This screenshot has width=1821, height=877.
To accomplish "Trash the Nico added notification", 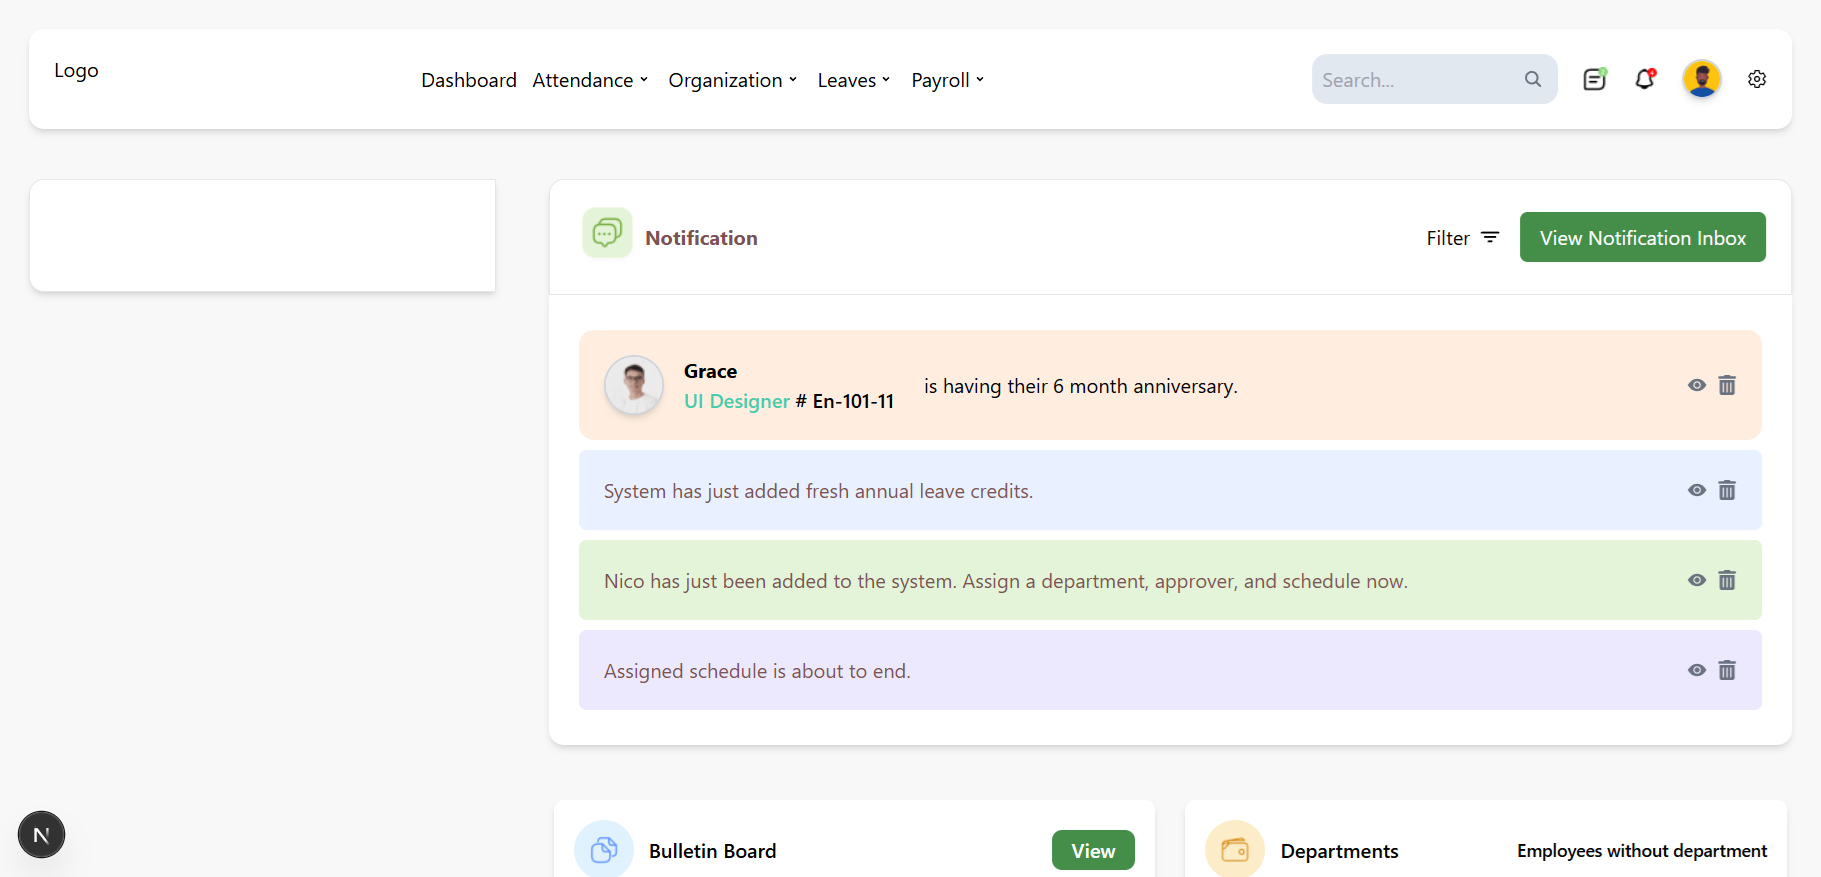I will click(1727, 580).
